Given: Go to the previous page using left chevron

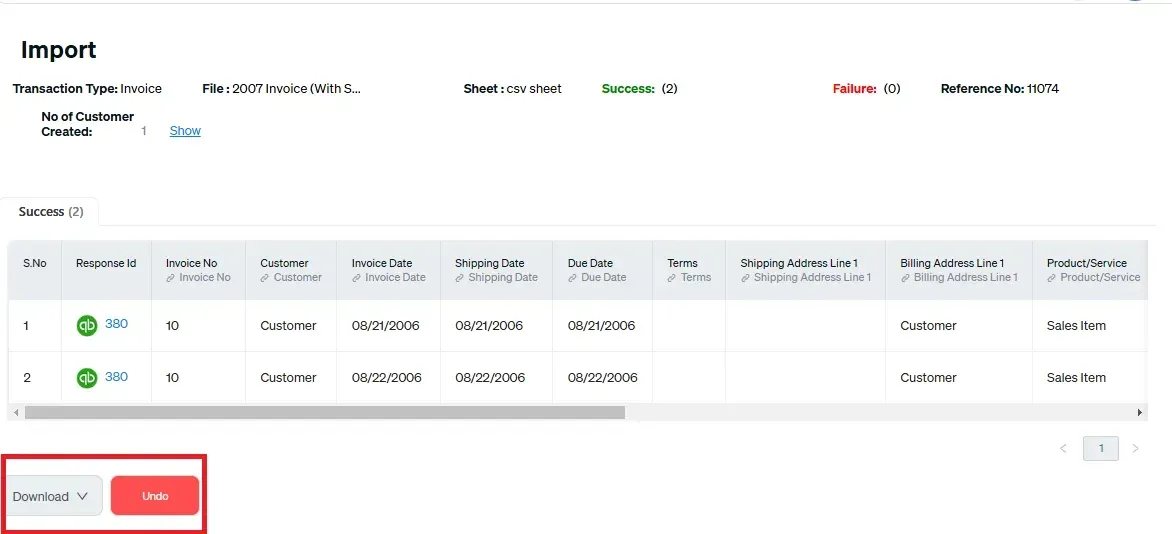Looking at the screenshot, I should click(x=1063, y=449).
